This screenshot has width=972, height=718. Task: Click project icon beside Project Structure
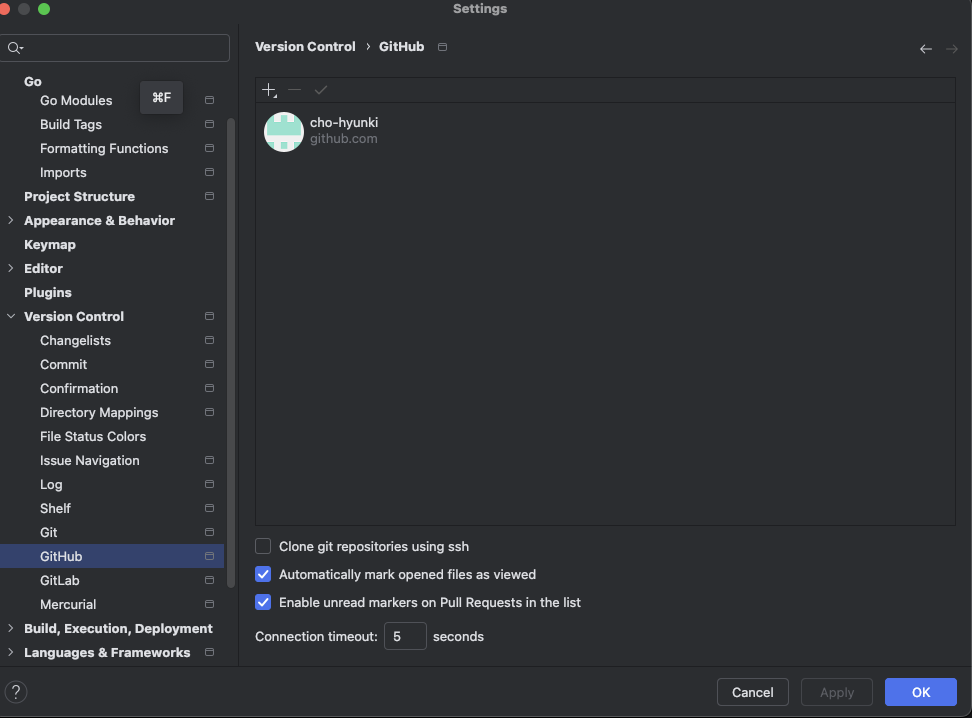pyautogui.click(x=210, y=196)
